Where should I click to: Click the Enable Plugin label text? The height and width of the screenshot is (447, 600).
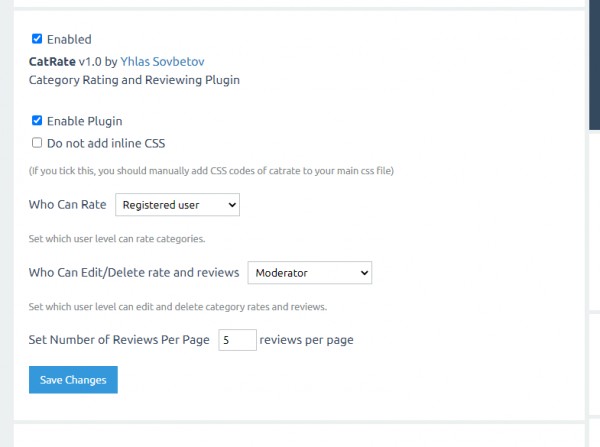pos(84,121)
